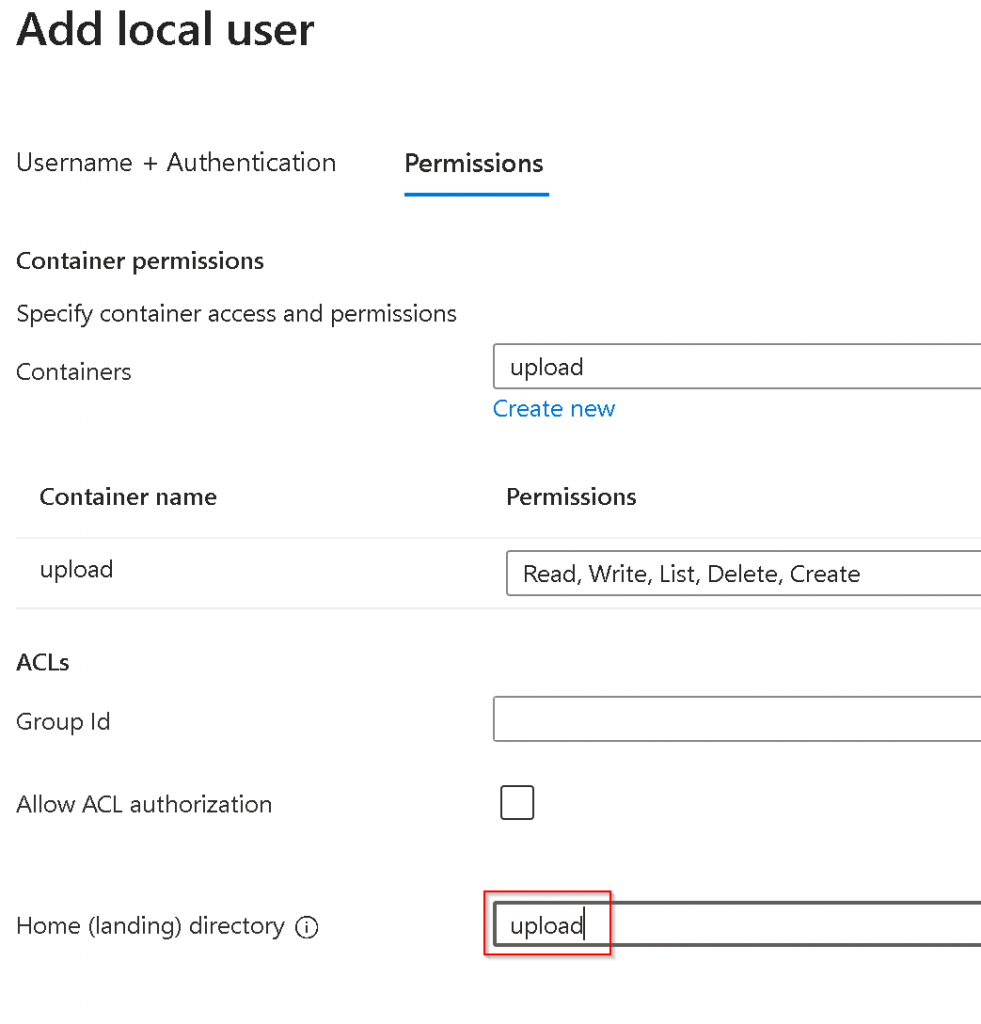Click the Home (landing) directory label
This screenshot has height=1024, width=981.
click(x=151, y=926)
